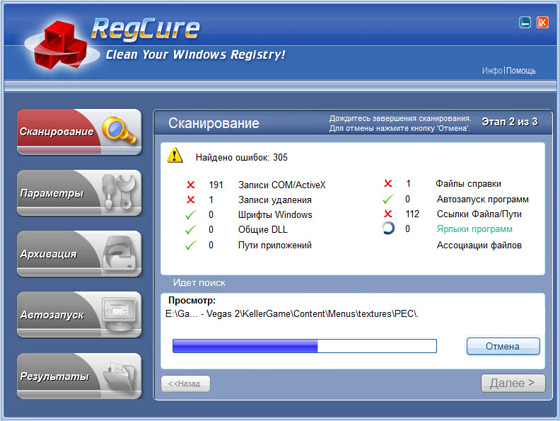Click the <<Назад button
Screen dimensions: 560x421
[x=185, y=384]
